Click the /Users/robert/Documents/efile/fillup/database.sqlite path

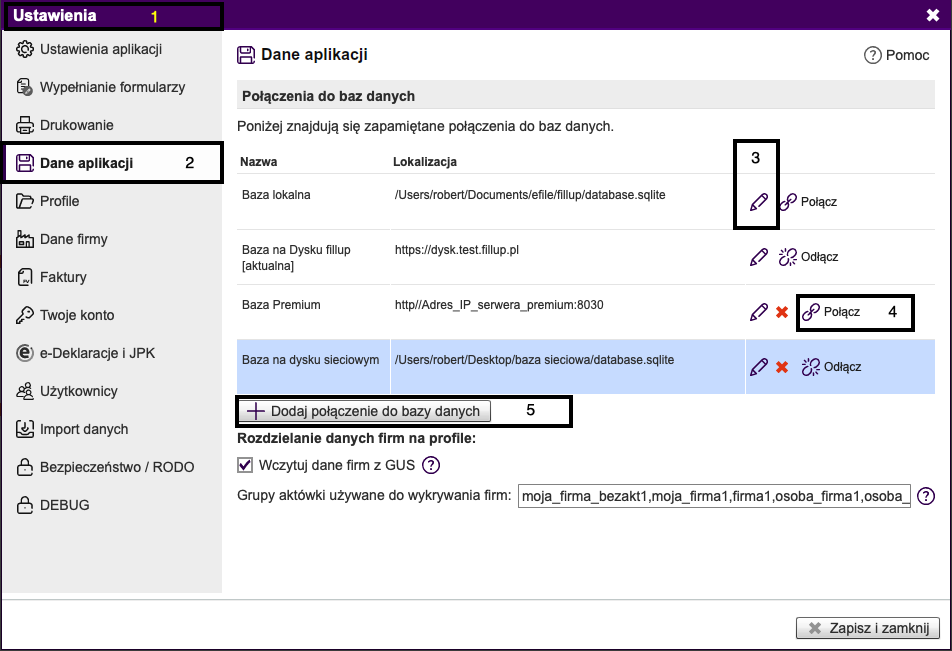tap(530, 195)
